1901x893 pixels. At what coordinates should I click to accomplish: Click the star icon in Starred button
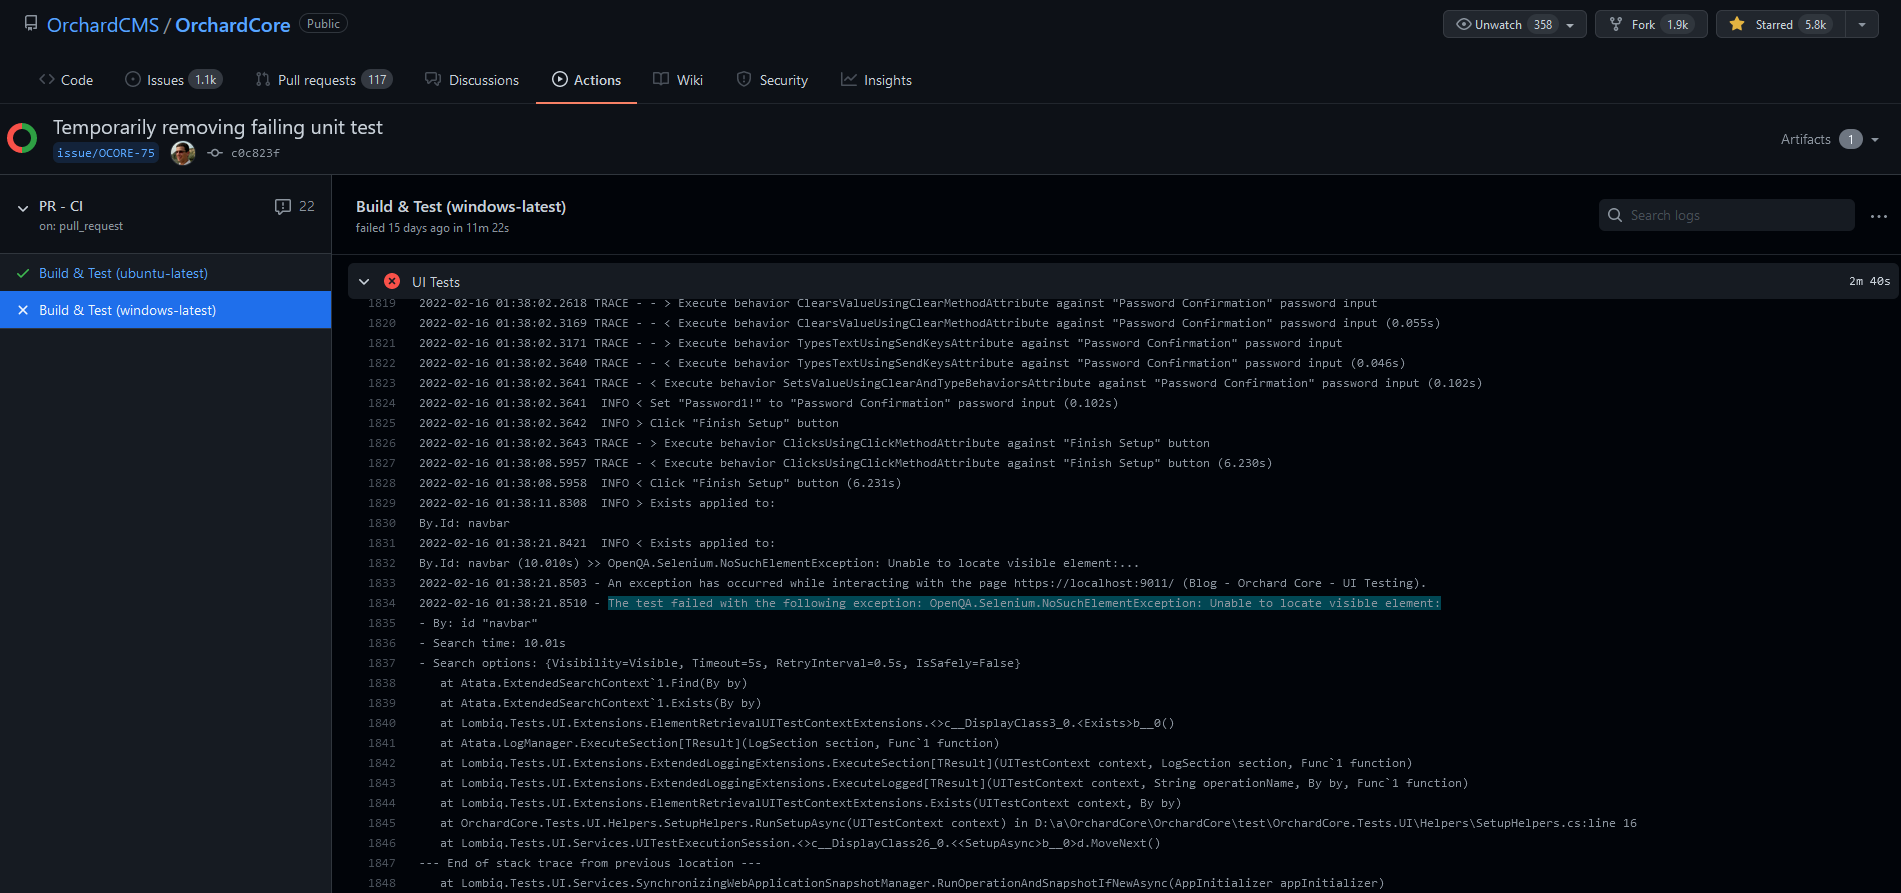(x=1737, y=24)
